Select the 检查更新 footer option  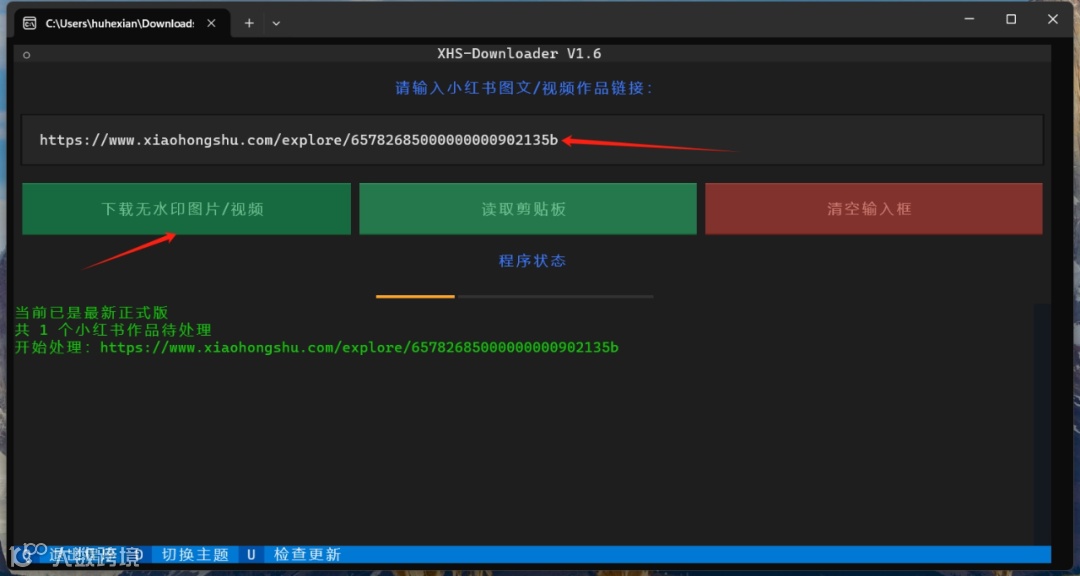coord(307,555)
